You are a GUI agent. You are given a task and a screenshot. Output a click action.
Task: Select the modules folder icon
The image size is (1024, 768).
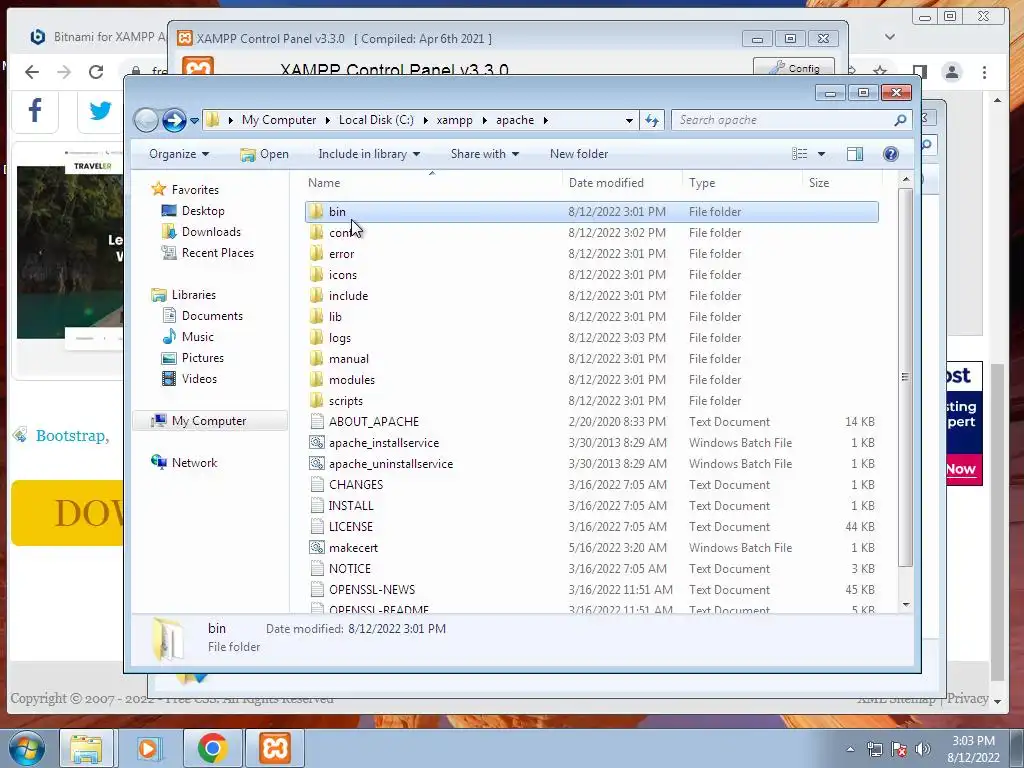pos(317,379)
